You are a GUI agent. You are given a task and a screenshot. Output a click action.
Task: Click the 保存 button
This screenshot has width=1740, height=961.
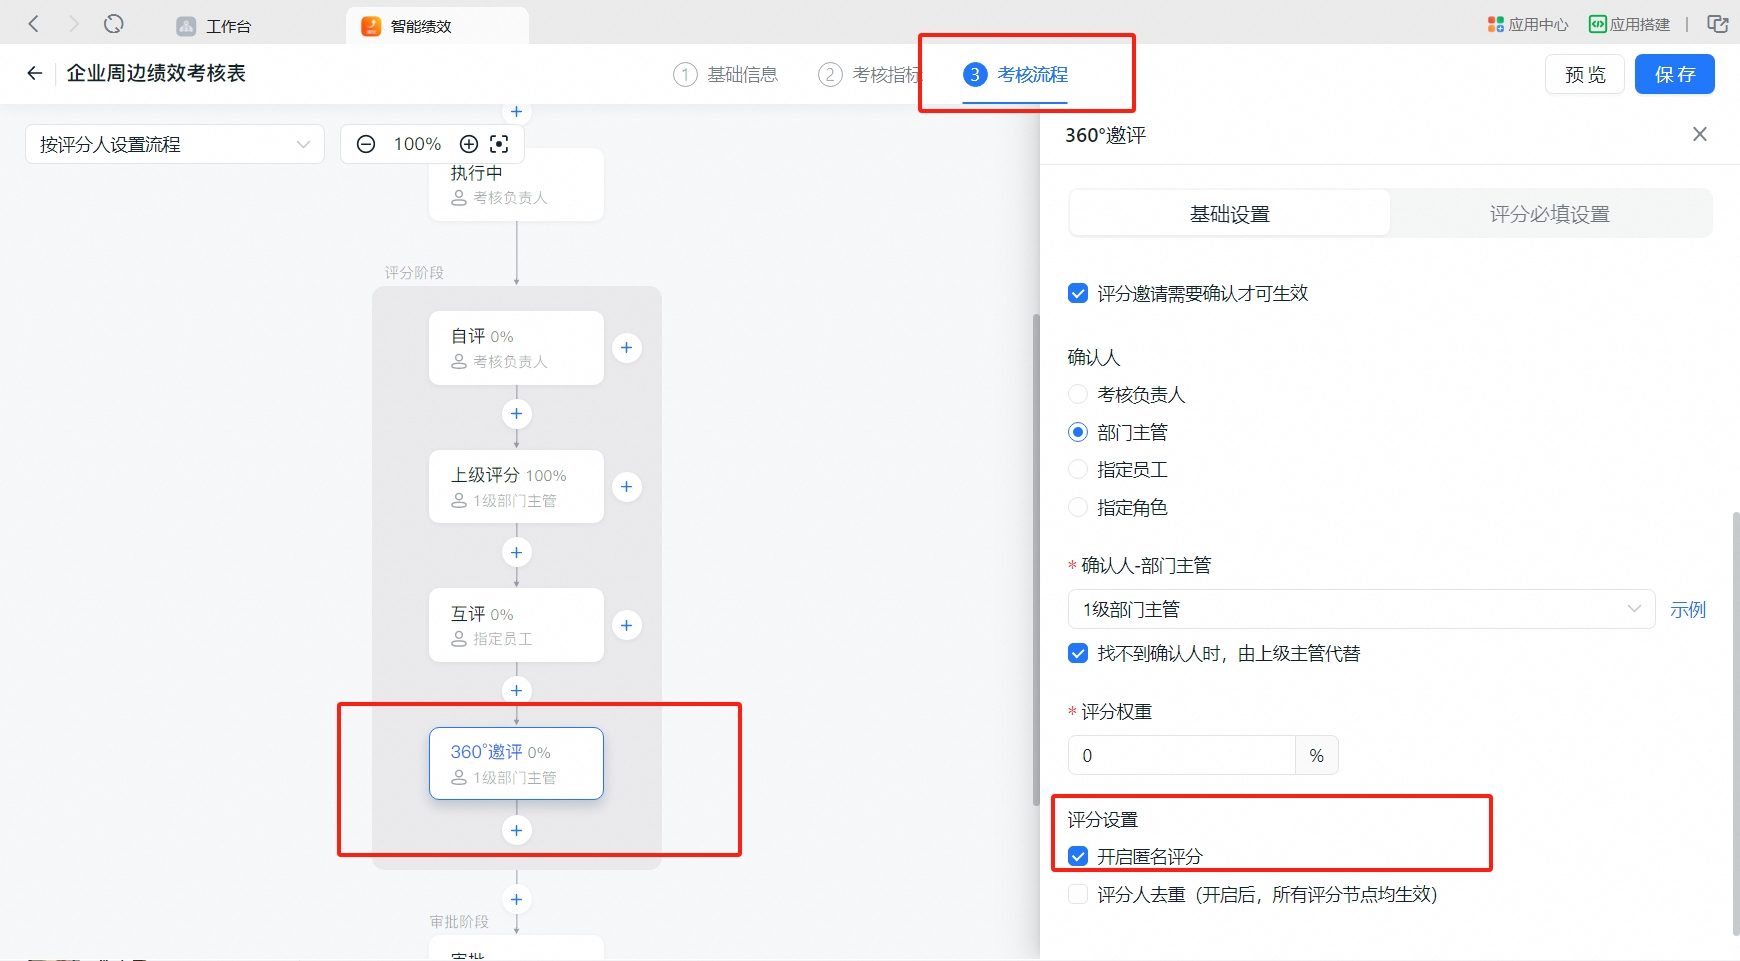point(1675,74)
